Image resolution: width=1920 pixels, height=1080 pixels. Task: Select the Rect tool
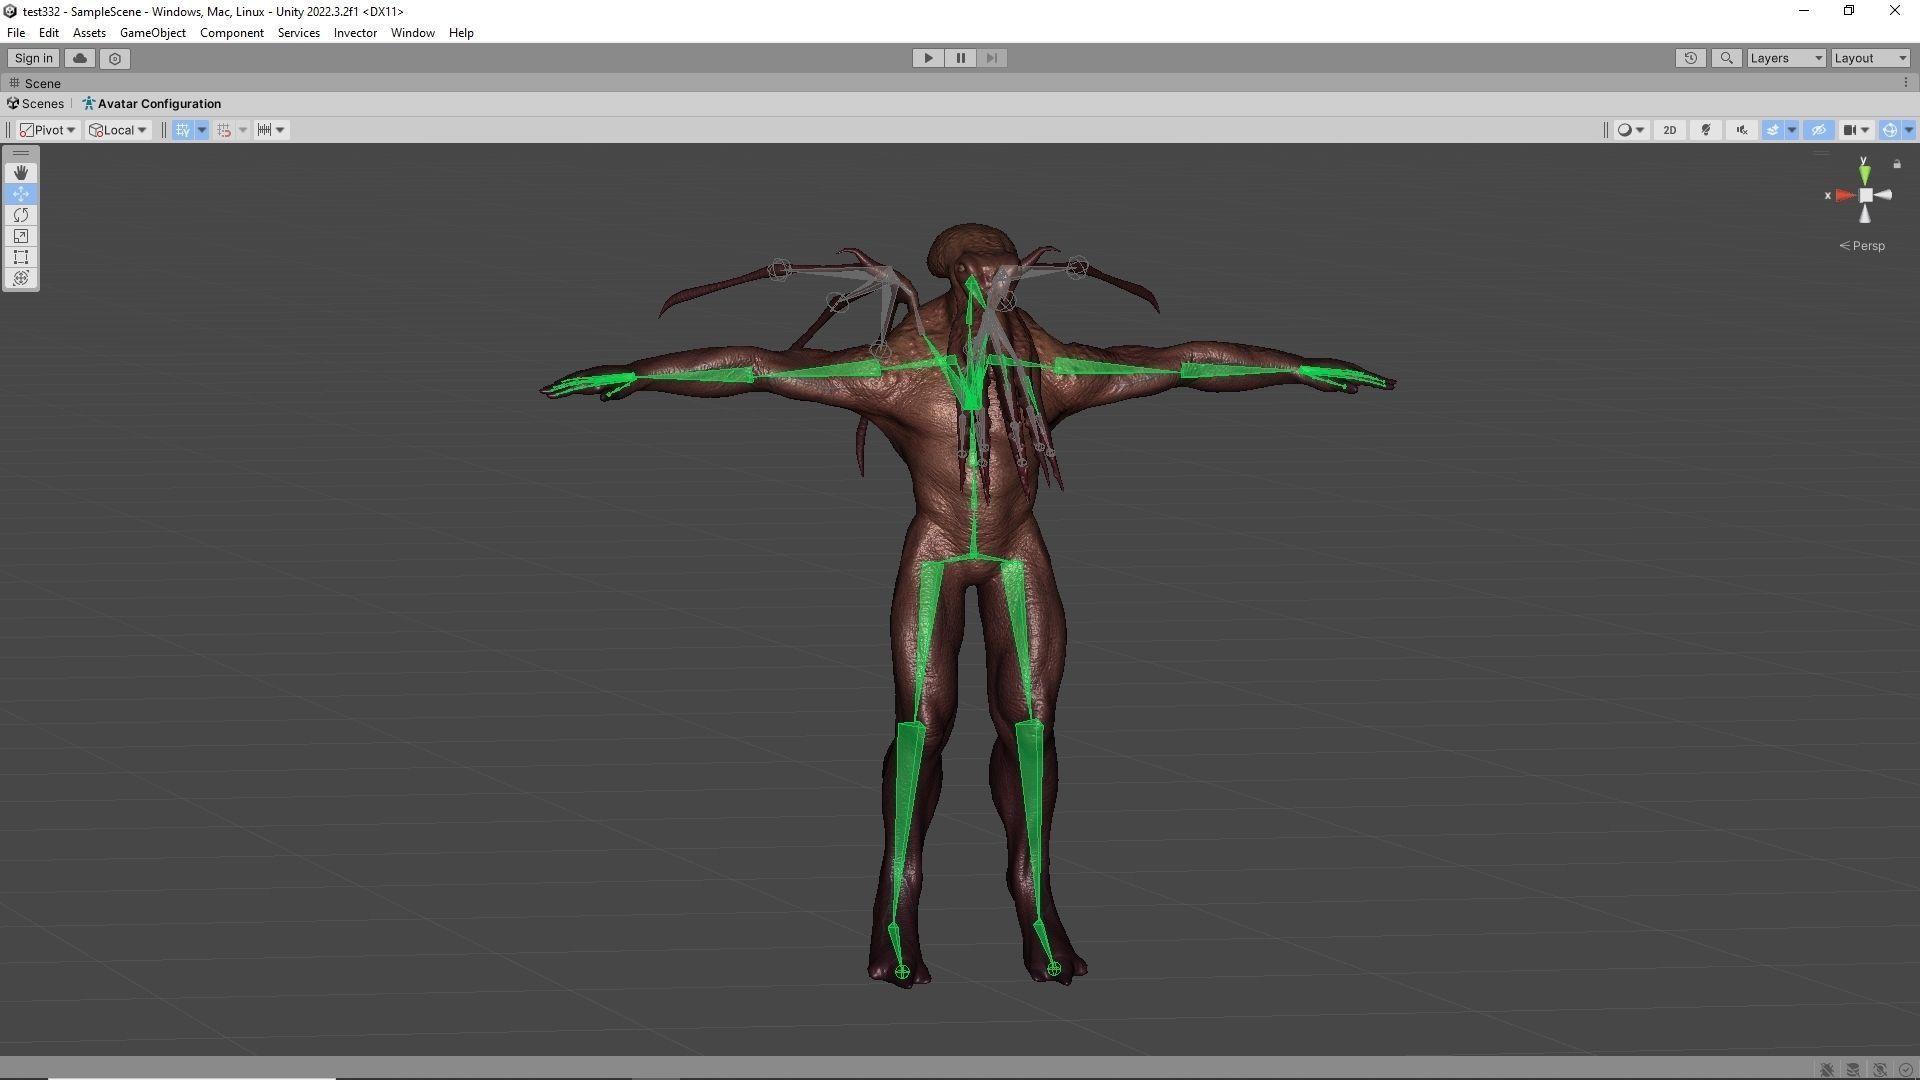click(x=21, y=257)
